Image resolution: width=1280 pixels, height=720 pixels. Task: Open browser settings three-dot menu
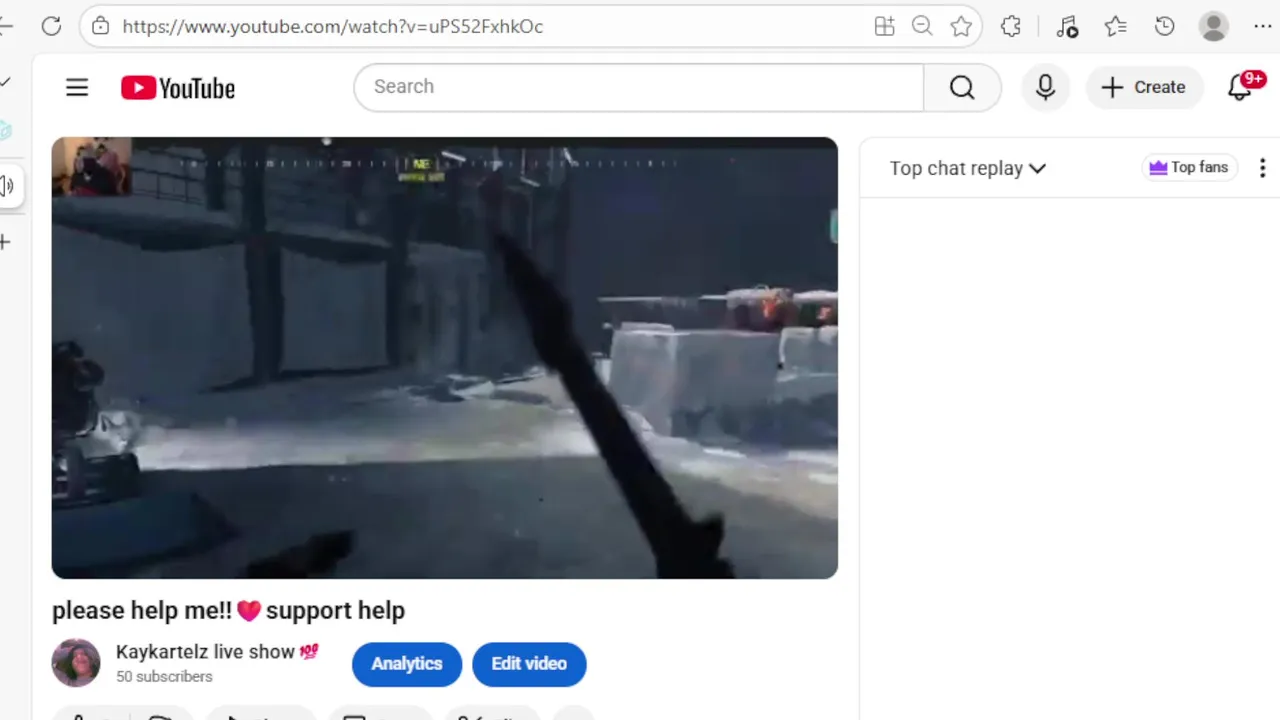(x=1263, y=27)
